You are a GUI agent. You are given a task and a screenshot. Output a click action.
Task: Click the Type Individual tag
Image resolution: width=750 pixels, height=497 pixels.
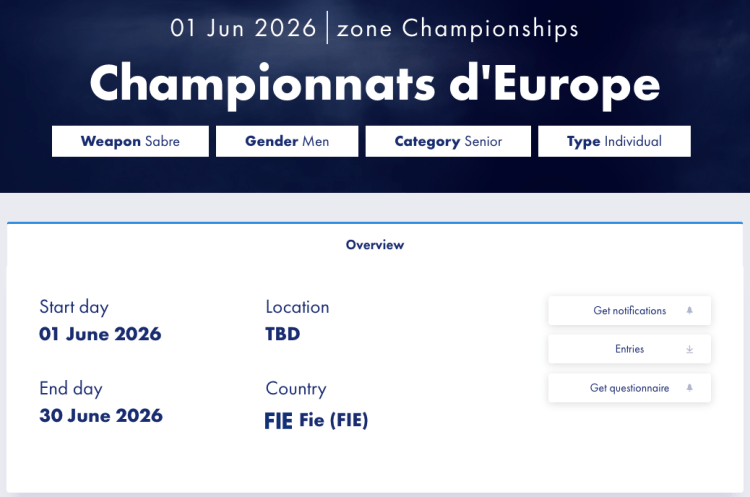tap(614, 141)
